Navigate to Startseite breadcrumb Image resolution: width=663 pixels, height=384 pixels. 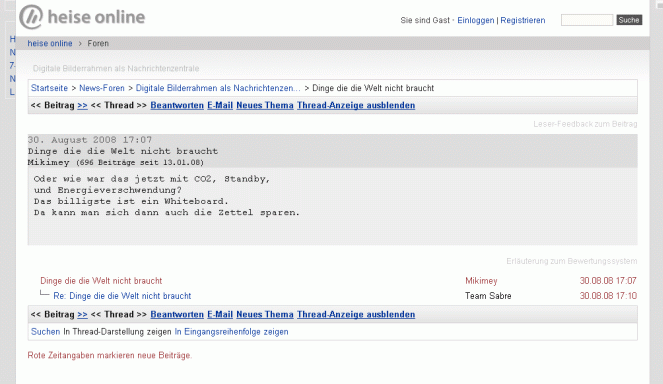(x=49, y=88)
